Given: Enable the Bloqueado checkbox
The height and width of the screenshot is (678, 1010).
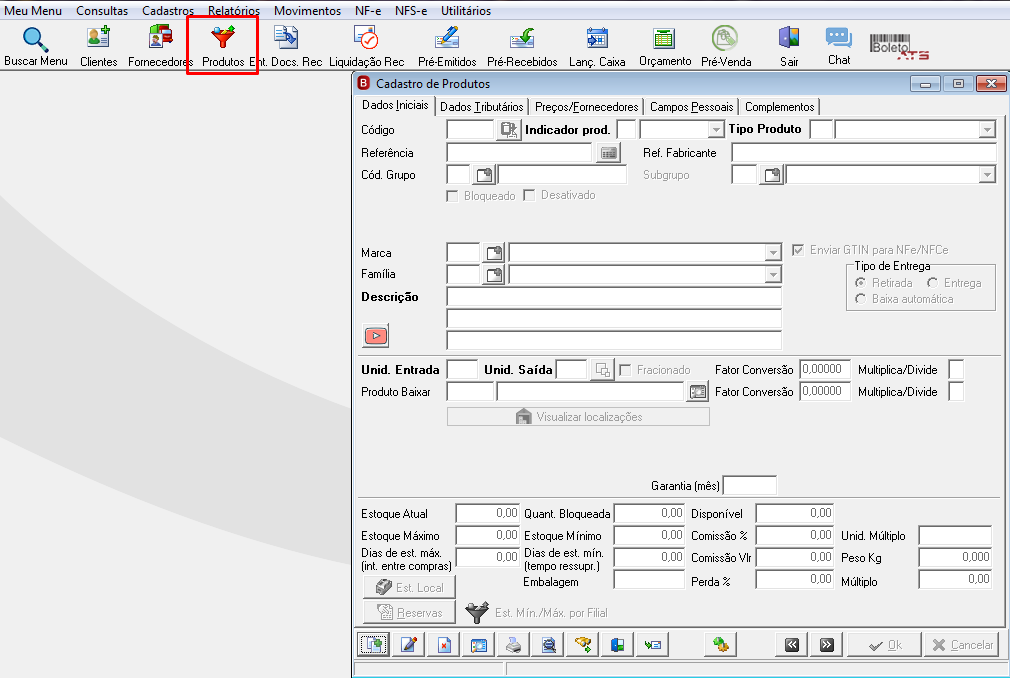Looking at the screenshot, I should tap(452, 196).
